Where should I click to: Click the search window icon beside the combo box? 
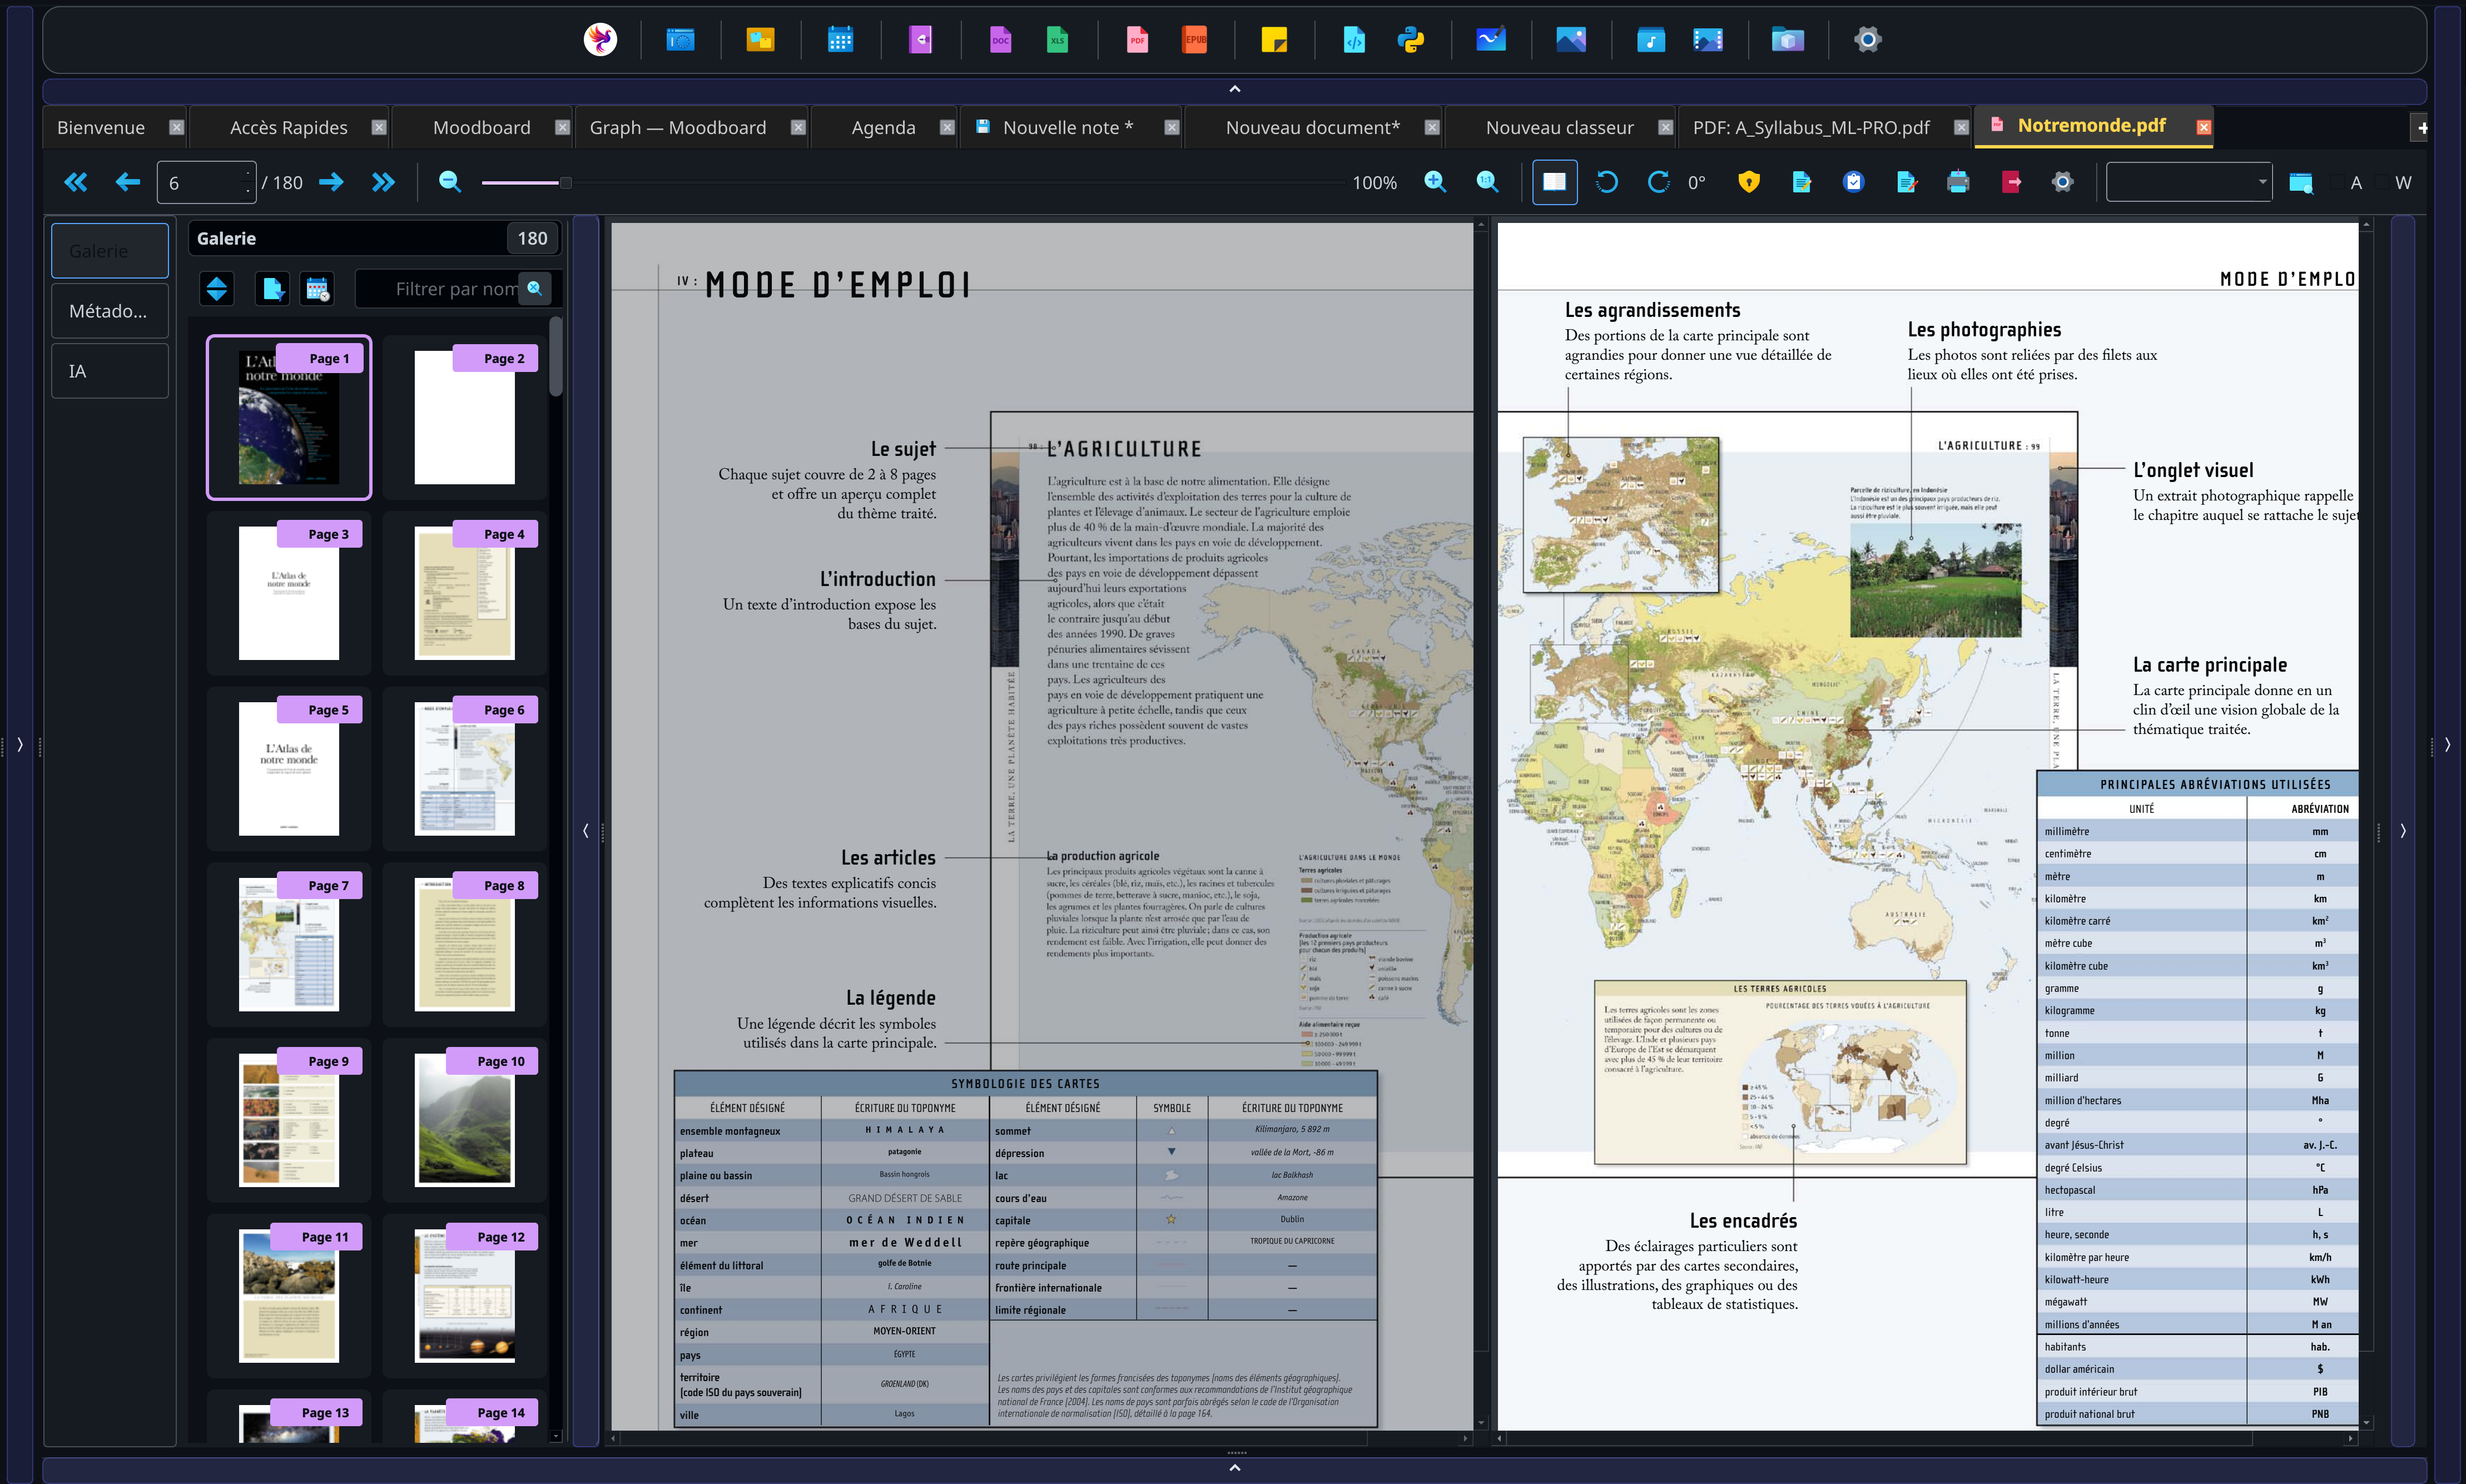tap(2301, 183)
